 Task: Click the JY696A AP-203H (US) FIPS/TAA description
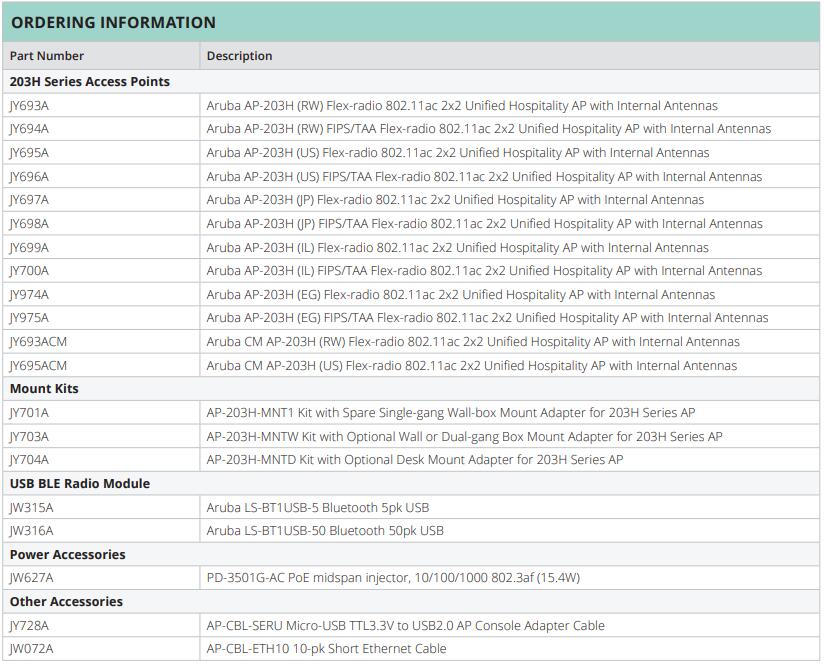pos(484,177)
